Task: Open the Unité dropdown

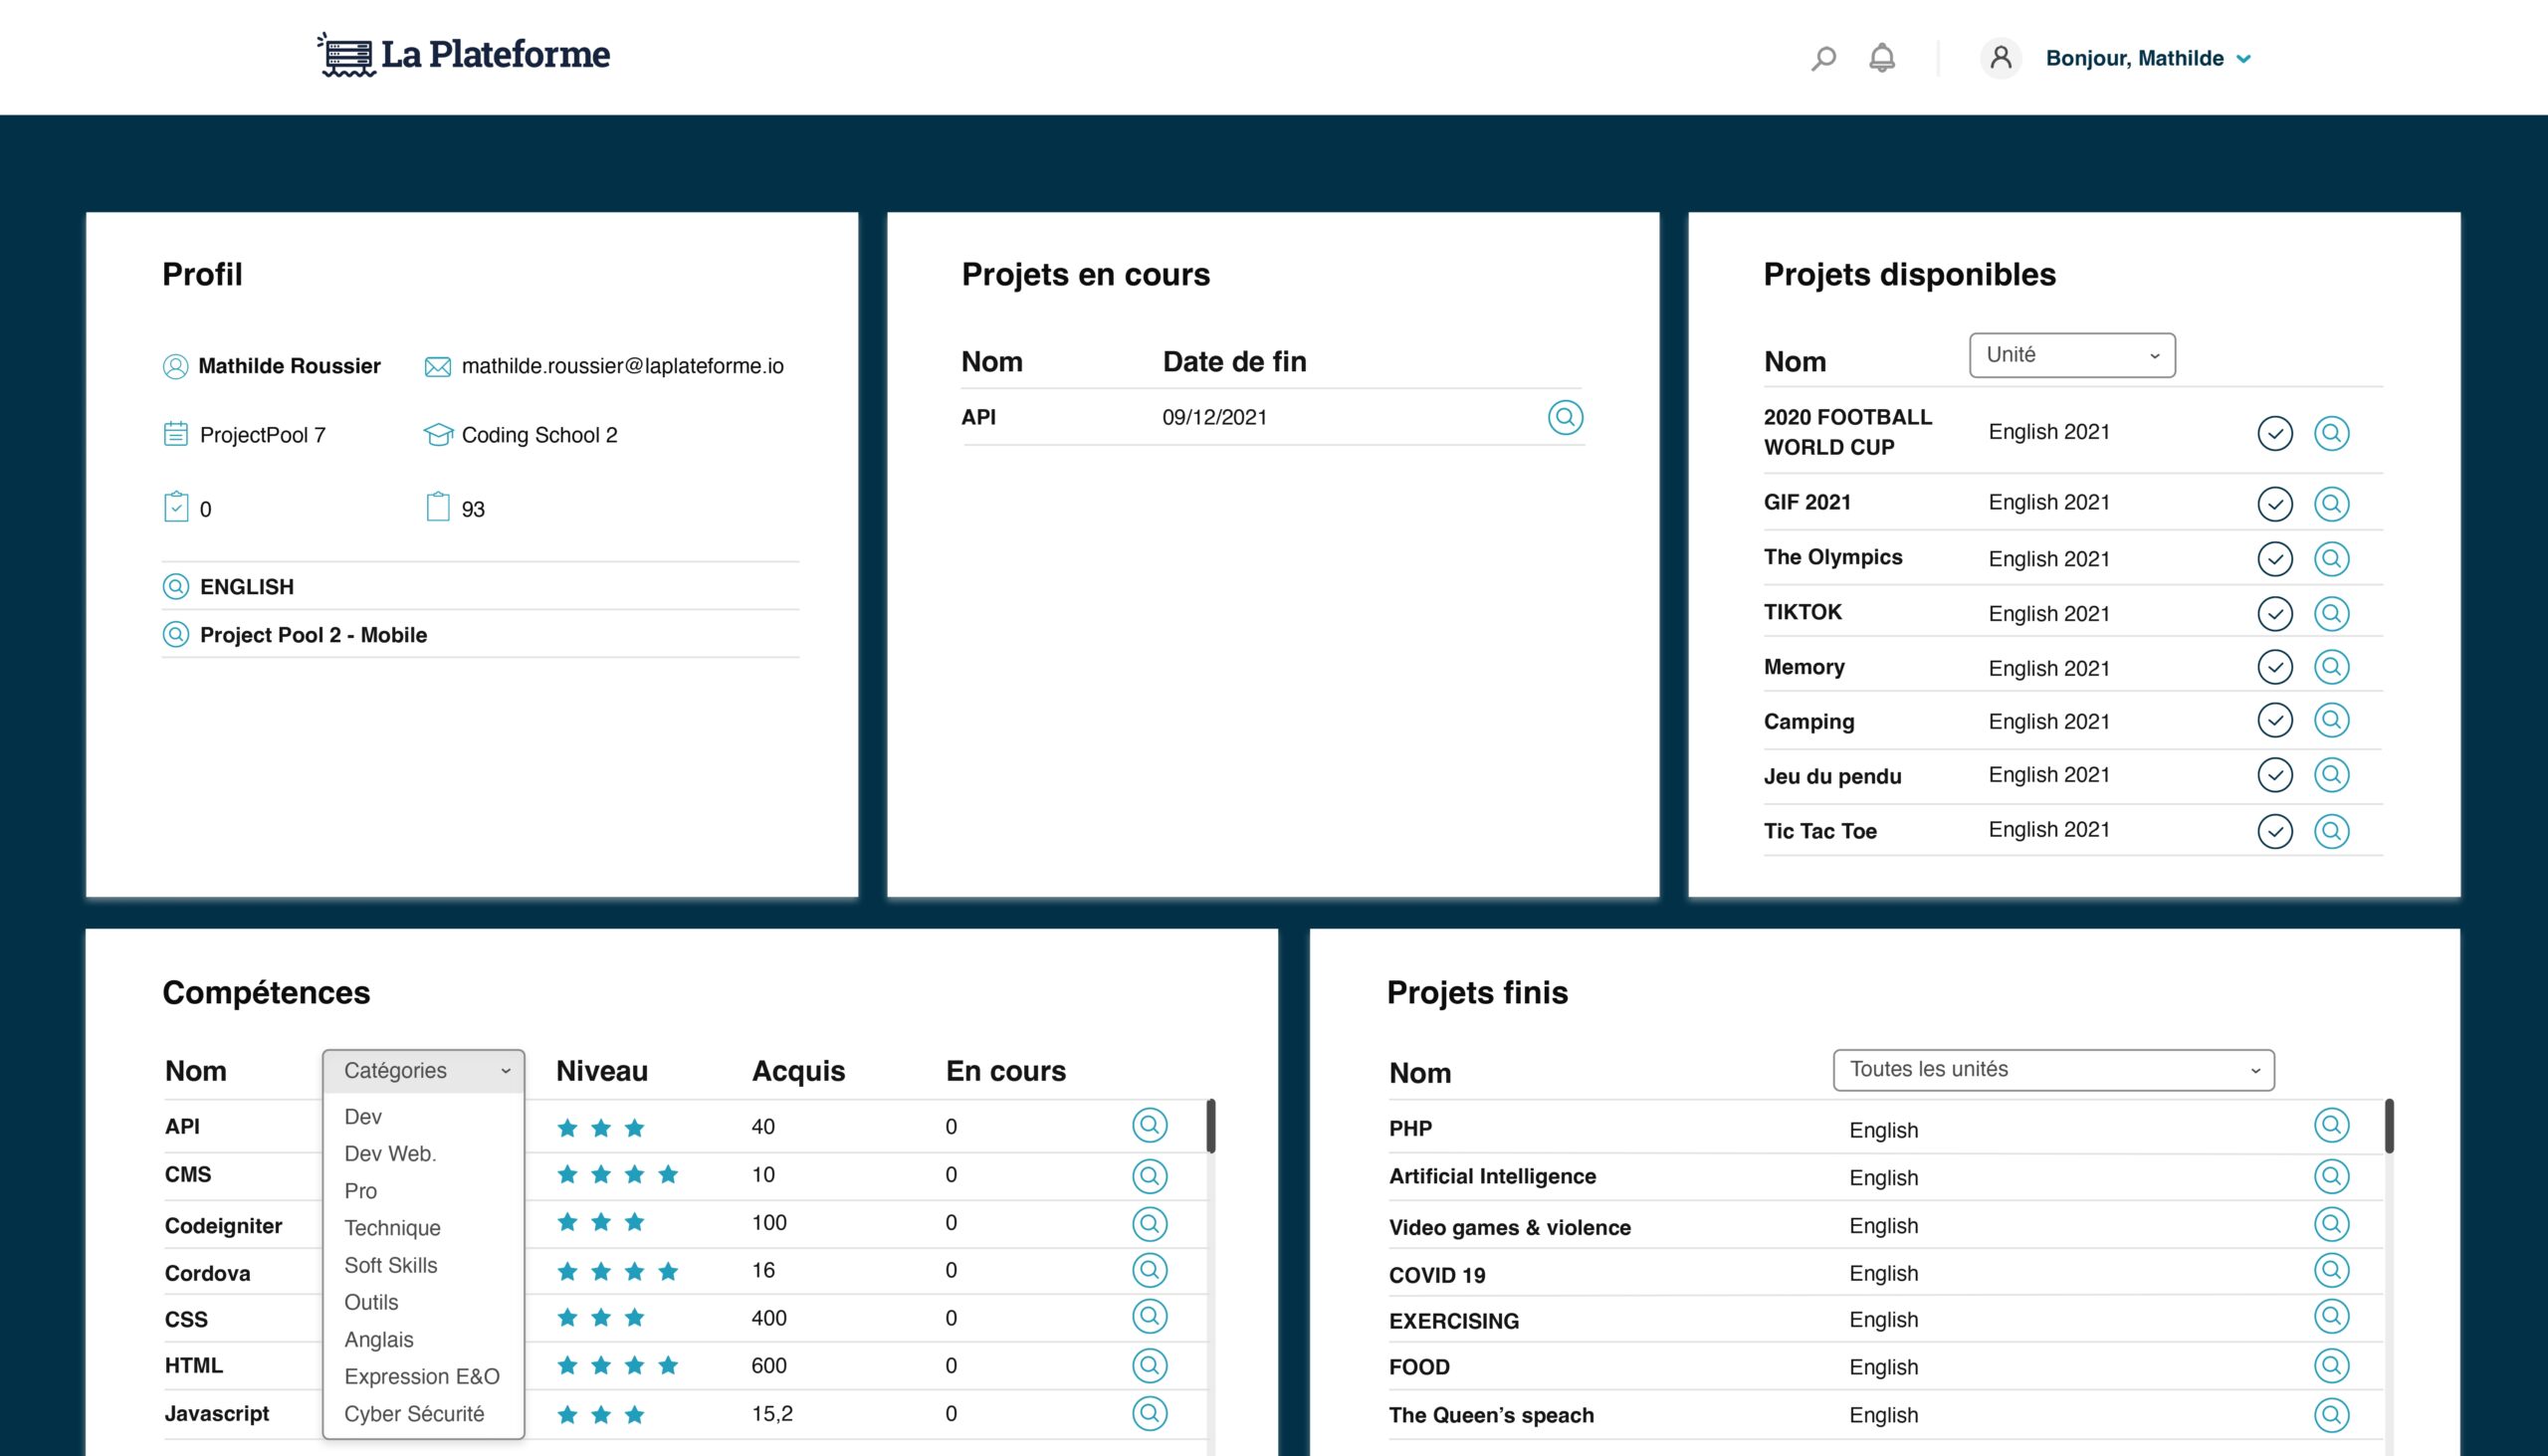Action: point(2071,355)
